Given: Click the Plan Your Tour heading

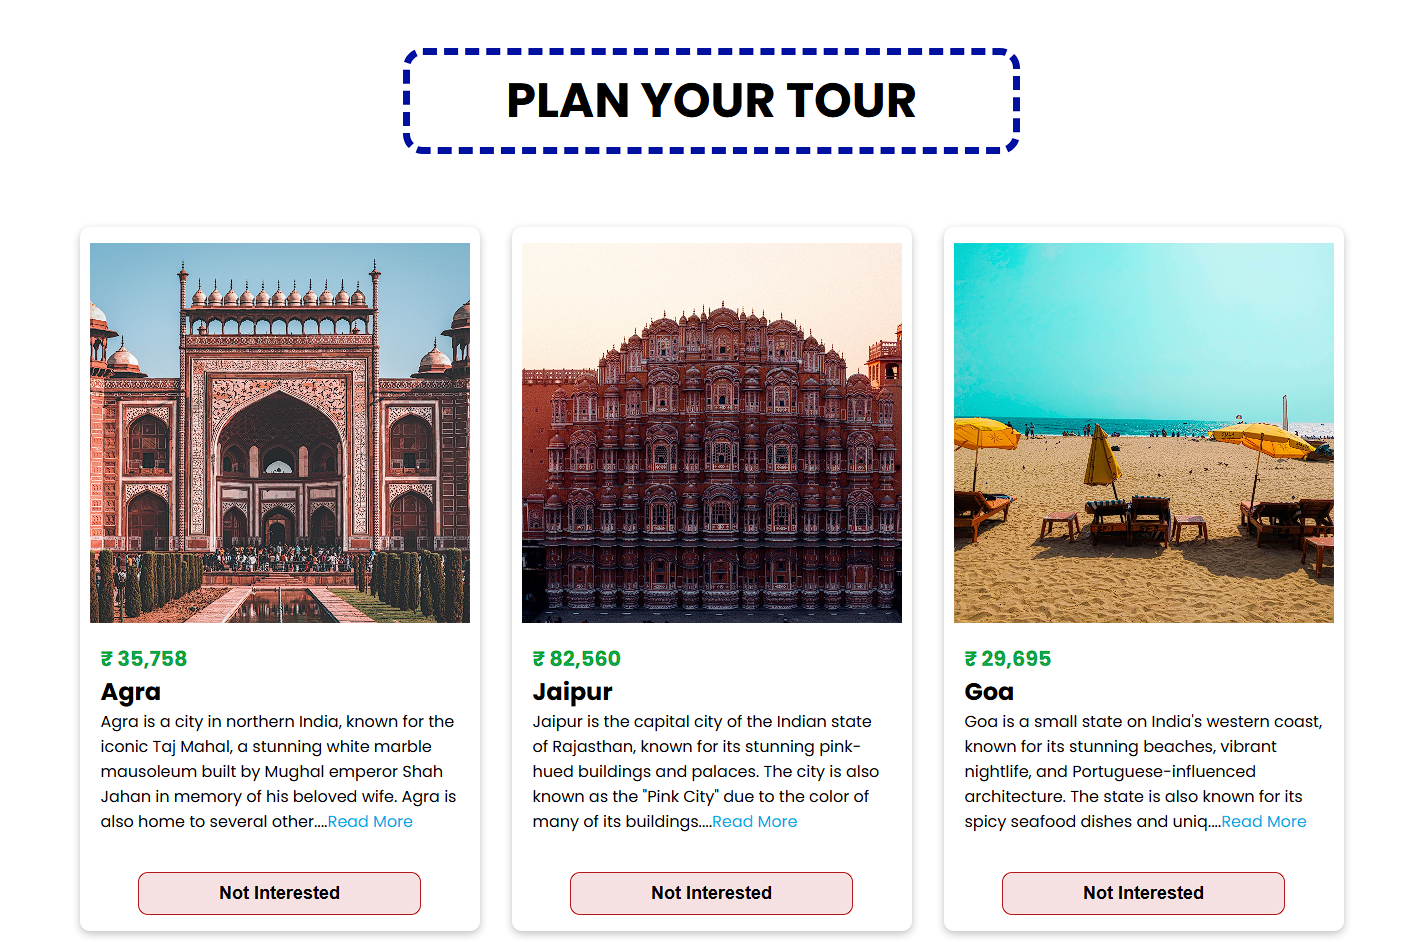Looking at the screenshot, I should (x=711, y=100).
